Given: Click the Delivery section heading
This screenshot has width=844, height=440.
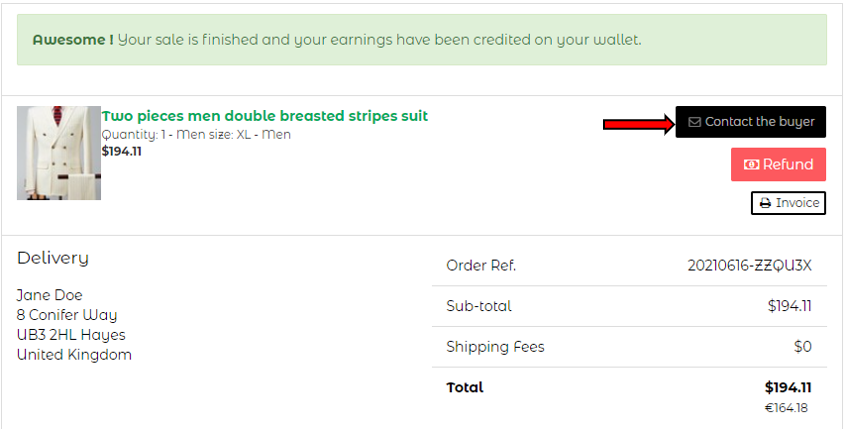Looking at the screenshot, I should pos(53,258).
